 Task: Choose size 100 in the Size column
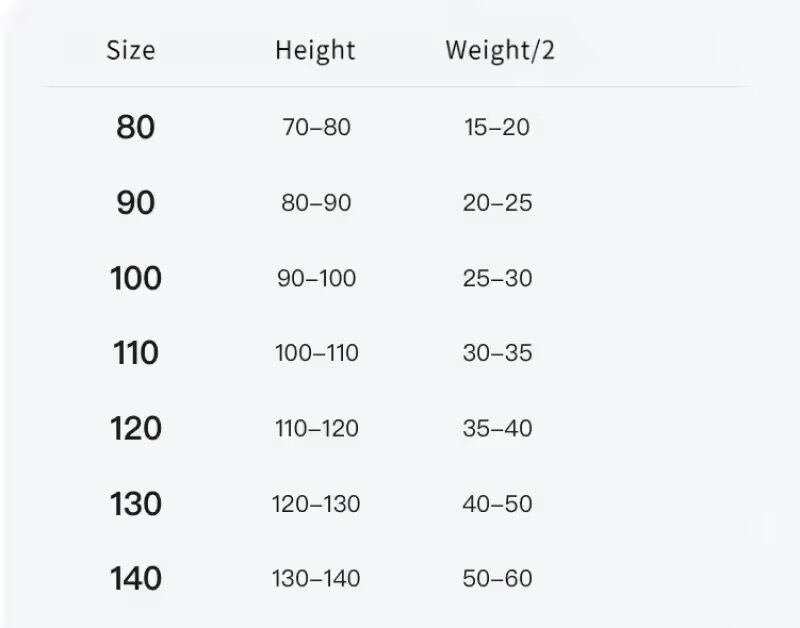point(136,278)
